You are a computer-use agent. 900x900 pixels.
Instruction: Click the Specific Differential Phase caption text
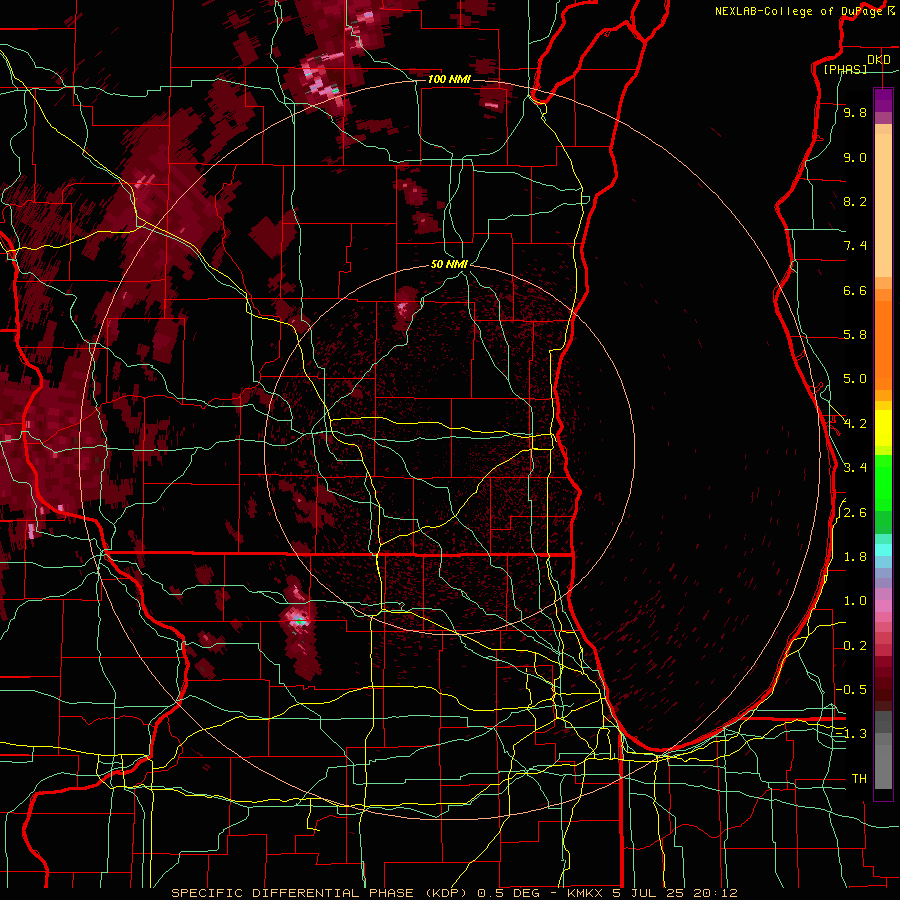tap(455, 893)
